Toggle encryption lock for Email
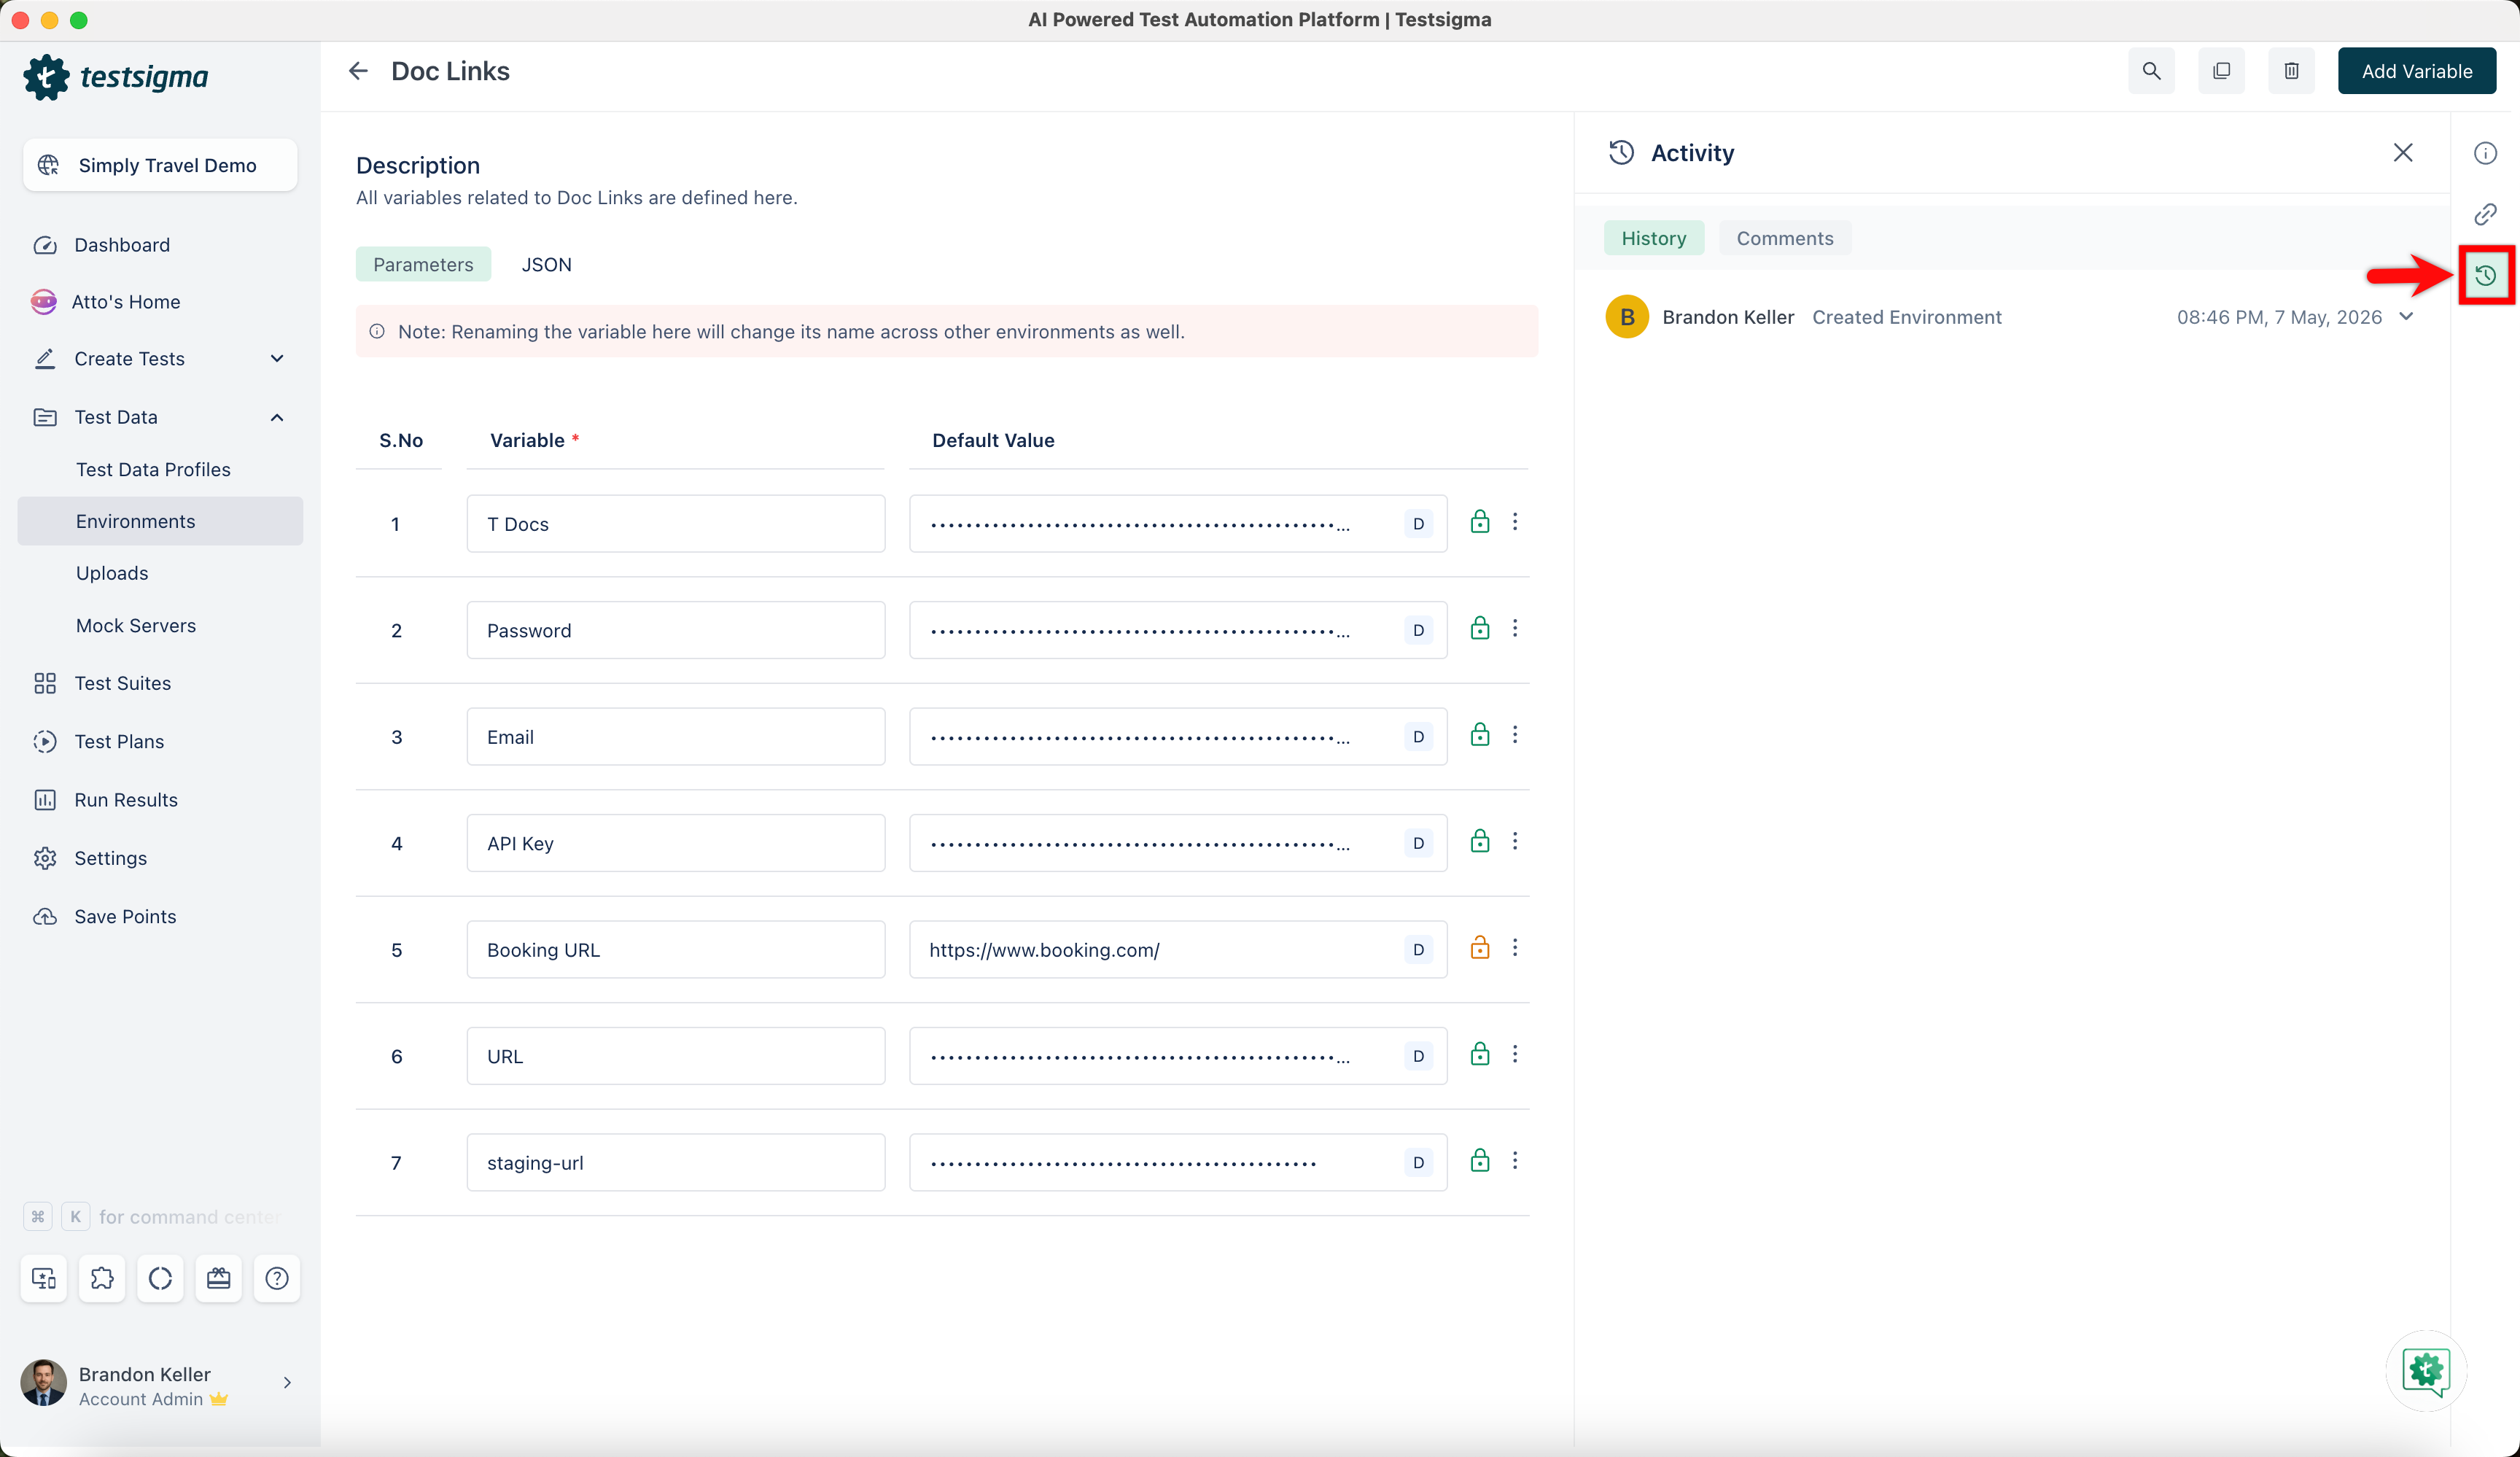Screen dimensions: 2520x1457 click(x=1480, y=735)
